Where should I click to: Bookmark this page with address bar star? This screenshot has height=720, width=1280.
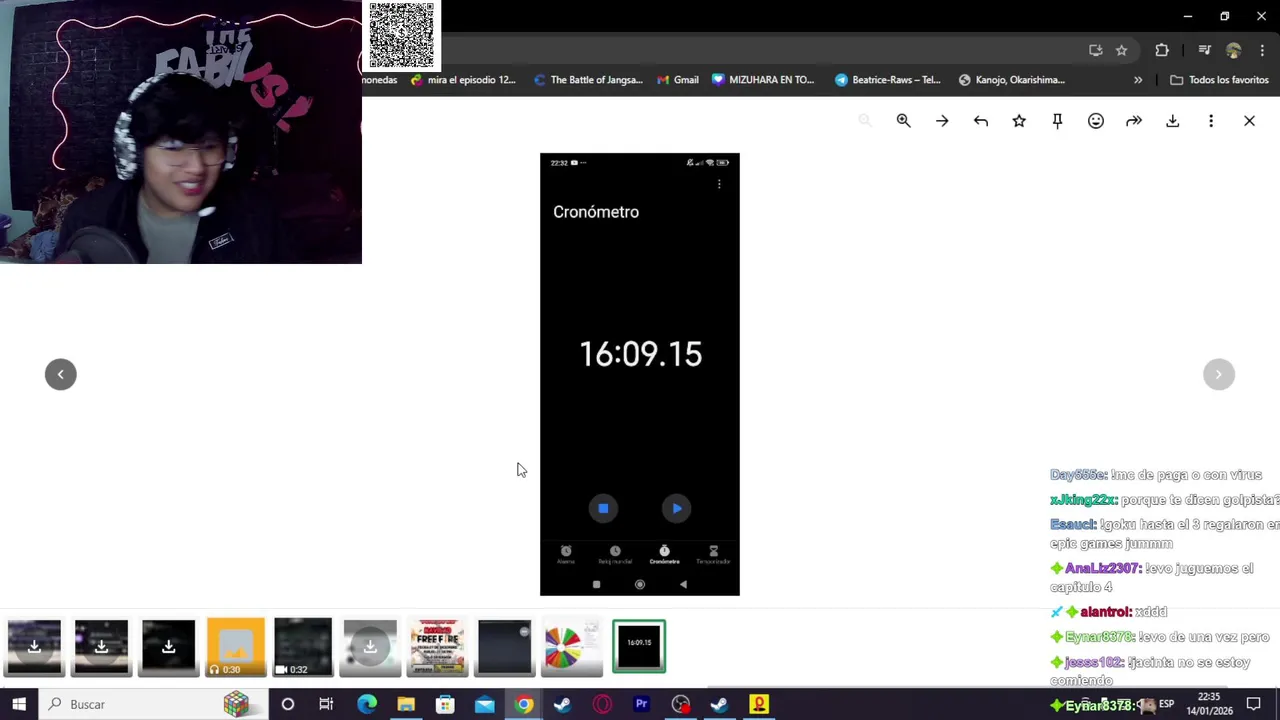(1122, 50)
